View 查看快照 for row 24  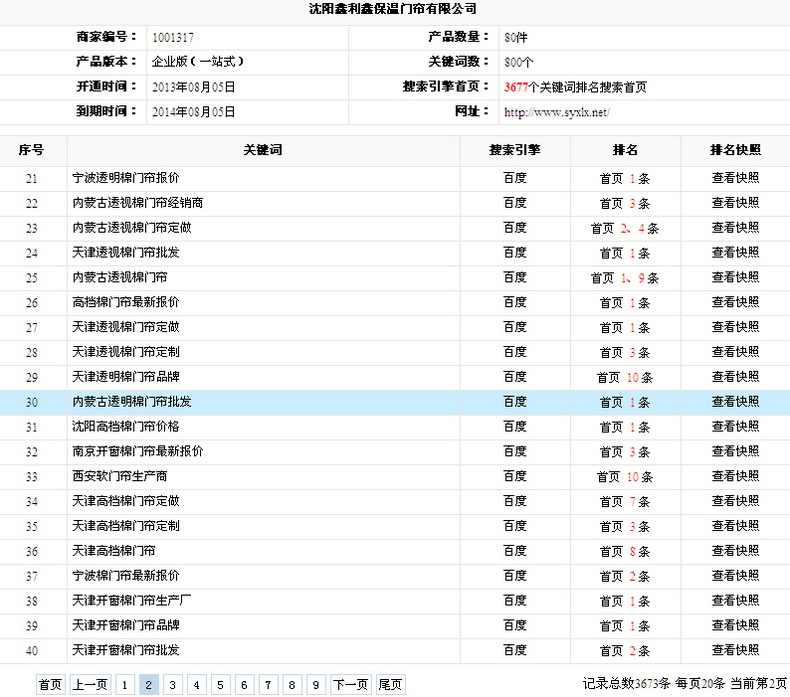coord(735,252)
